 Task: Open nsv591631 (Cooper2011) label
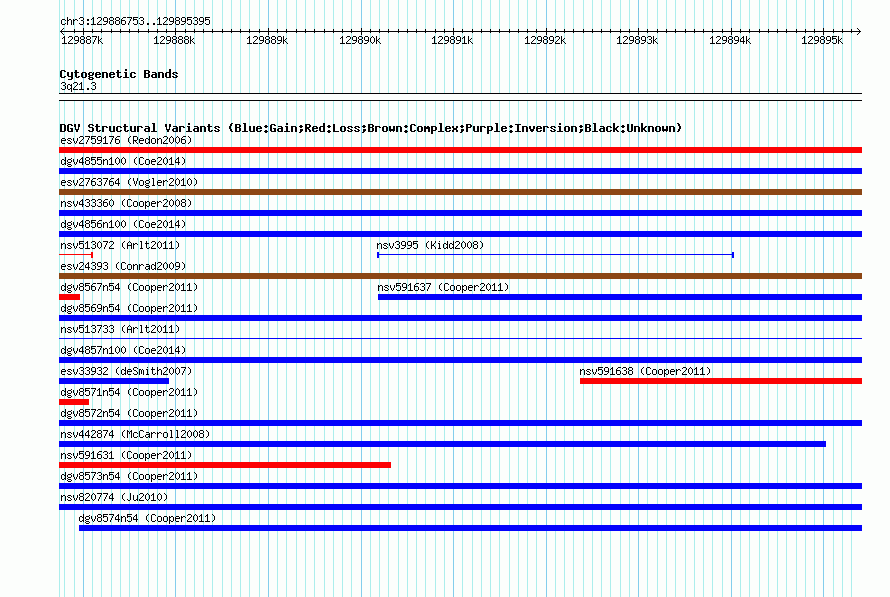point(126,455)
